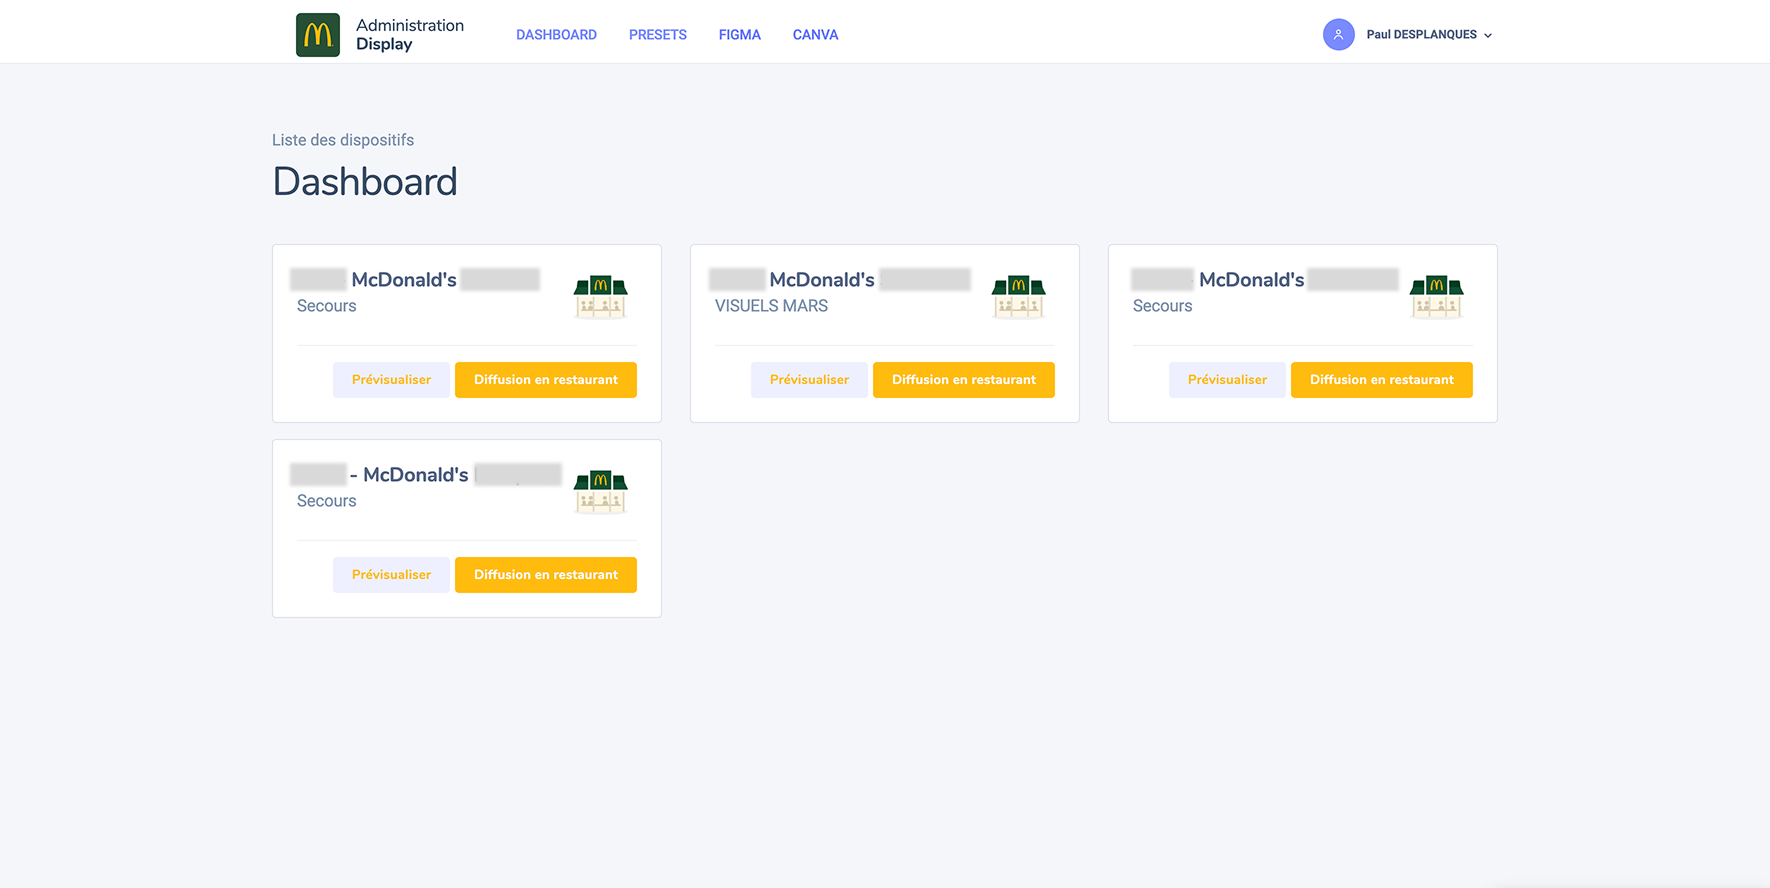The image size is (1770, 888).
Task: Click restaurant icon on bottom-left card
Action: pyautogui.click(x=600, y=491)
